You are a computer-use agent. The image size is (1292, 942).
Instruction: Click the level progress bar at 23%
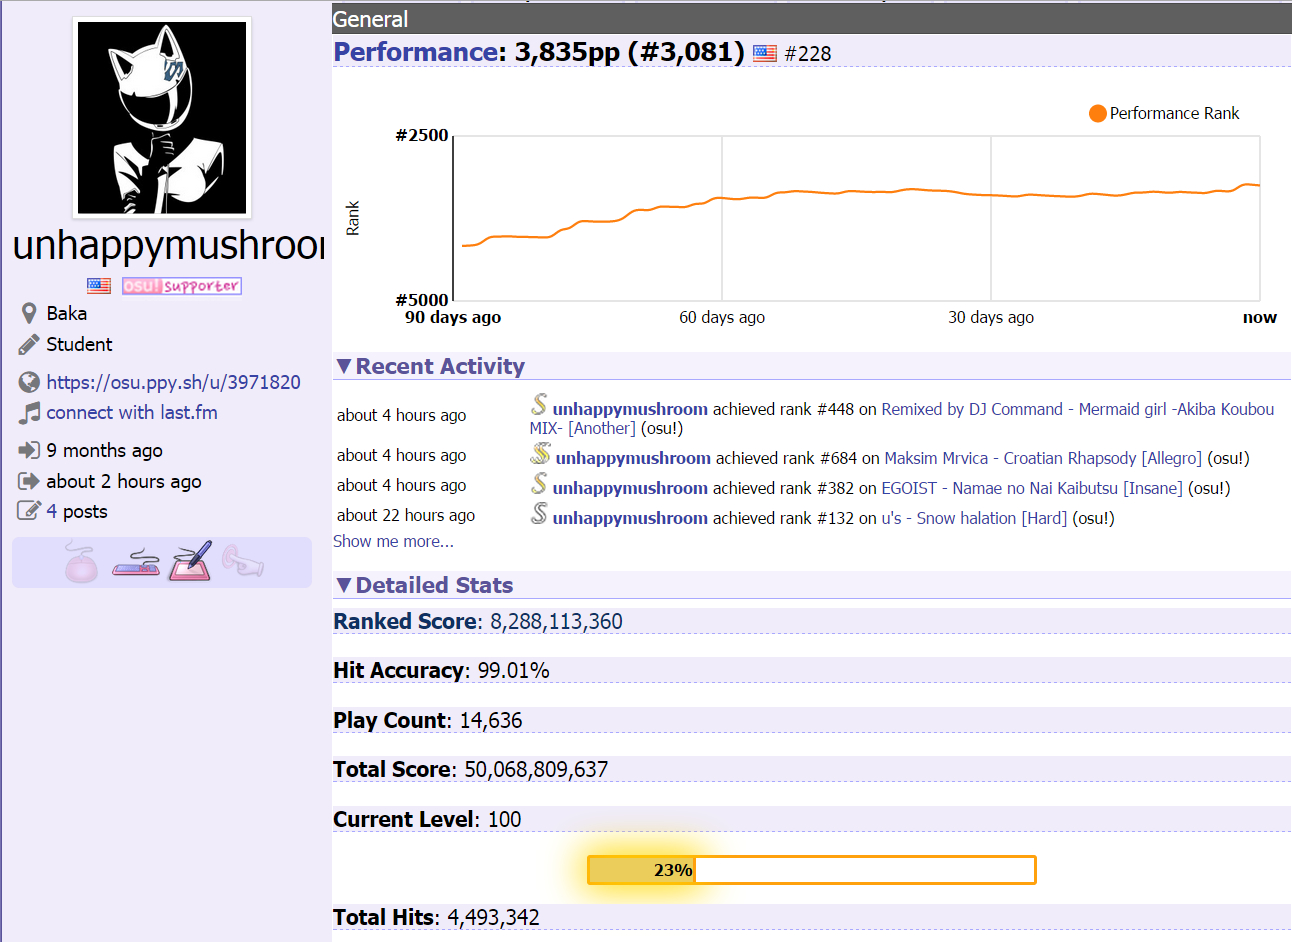click(x=811, y=870)
